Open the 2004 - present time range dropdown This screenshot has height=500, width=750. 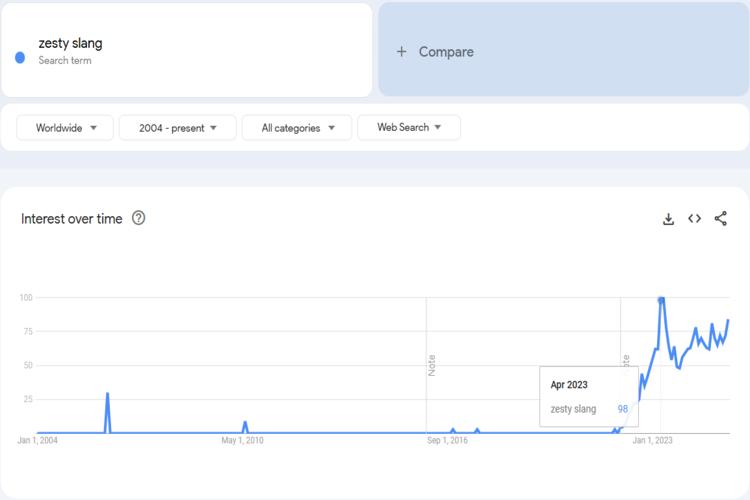177,128
